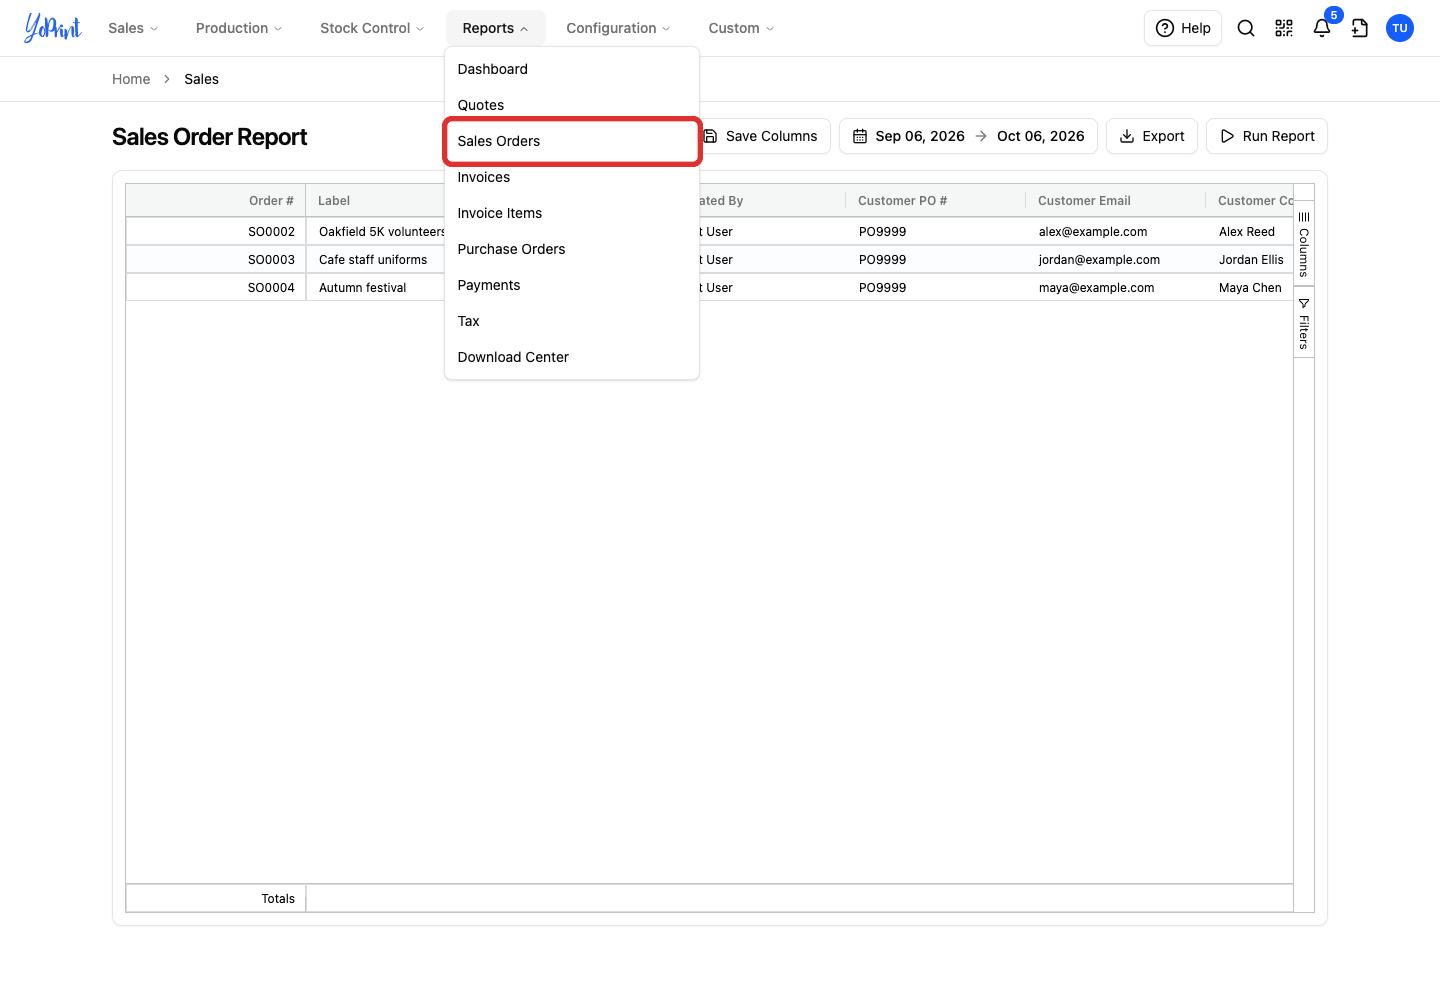Viewport: 1440px width, 1000px height.
Task: Select Invoice Items from Reports menu
Action: (572, 213)
